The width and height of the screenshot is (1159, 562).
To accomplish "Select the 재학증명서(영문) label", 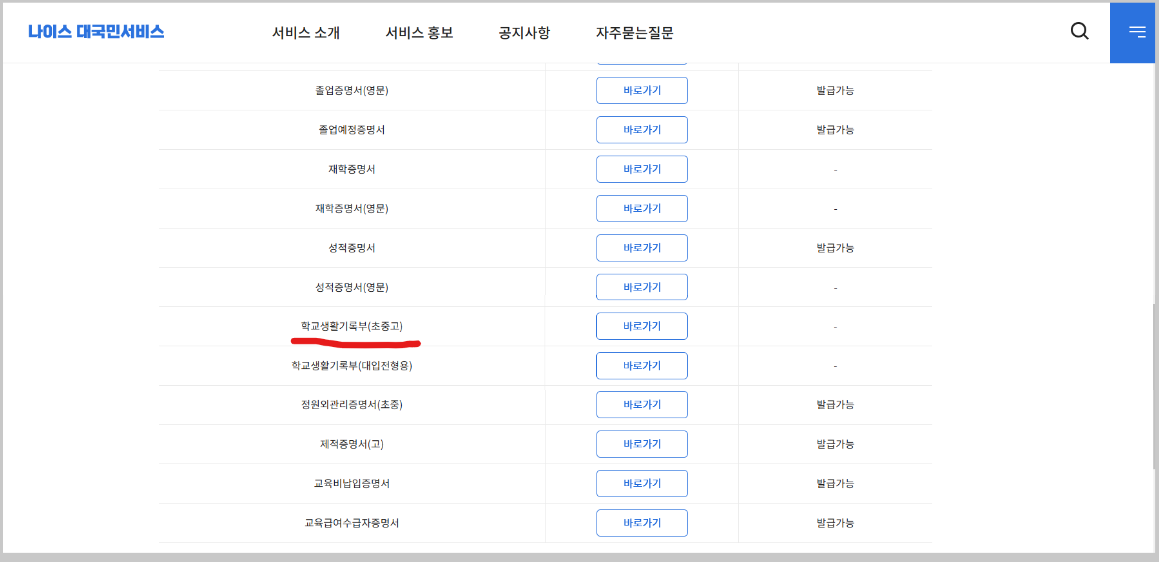I will point(352,209).
